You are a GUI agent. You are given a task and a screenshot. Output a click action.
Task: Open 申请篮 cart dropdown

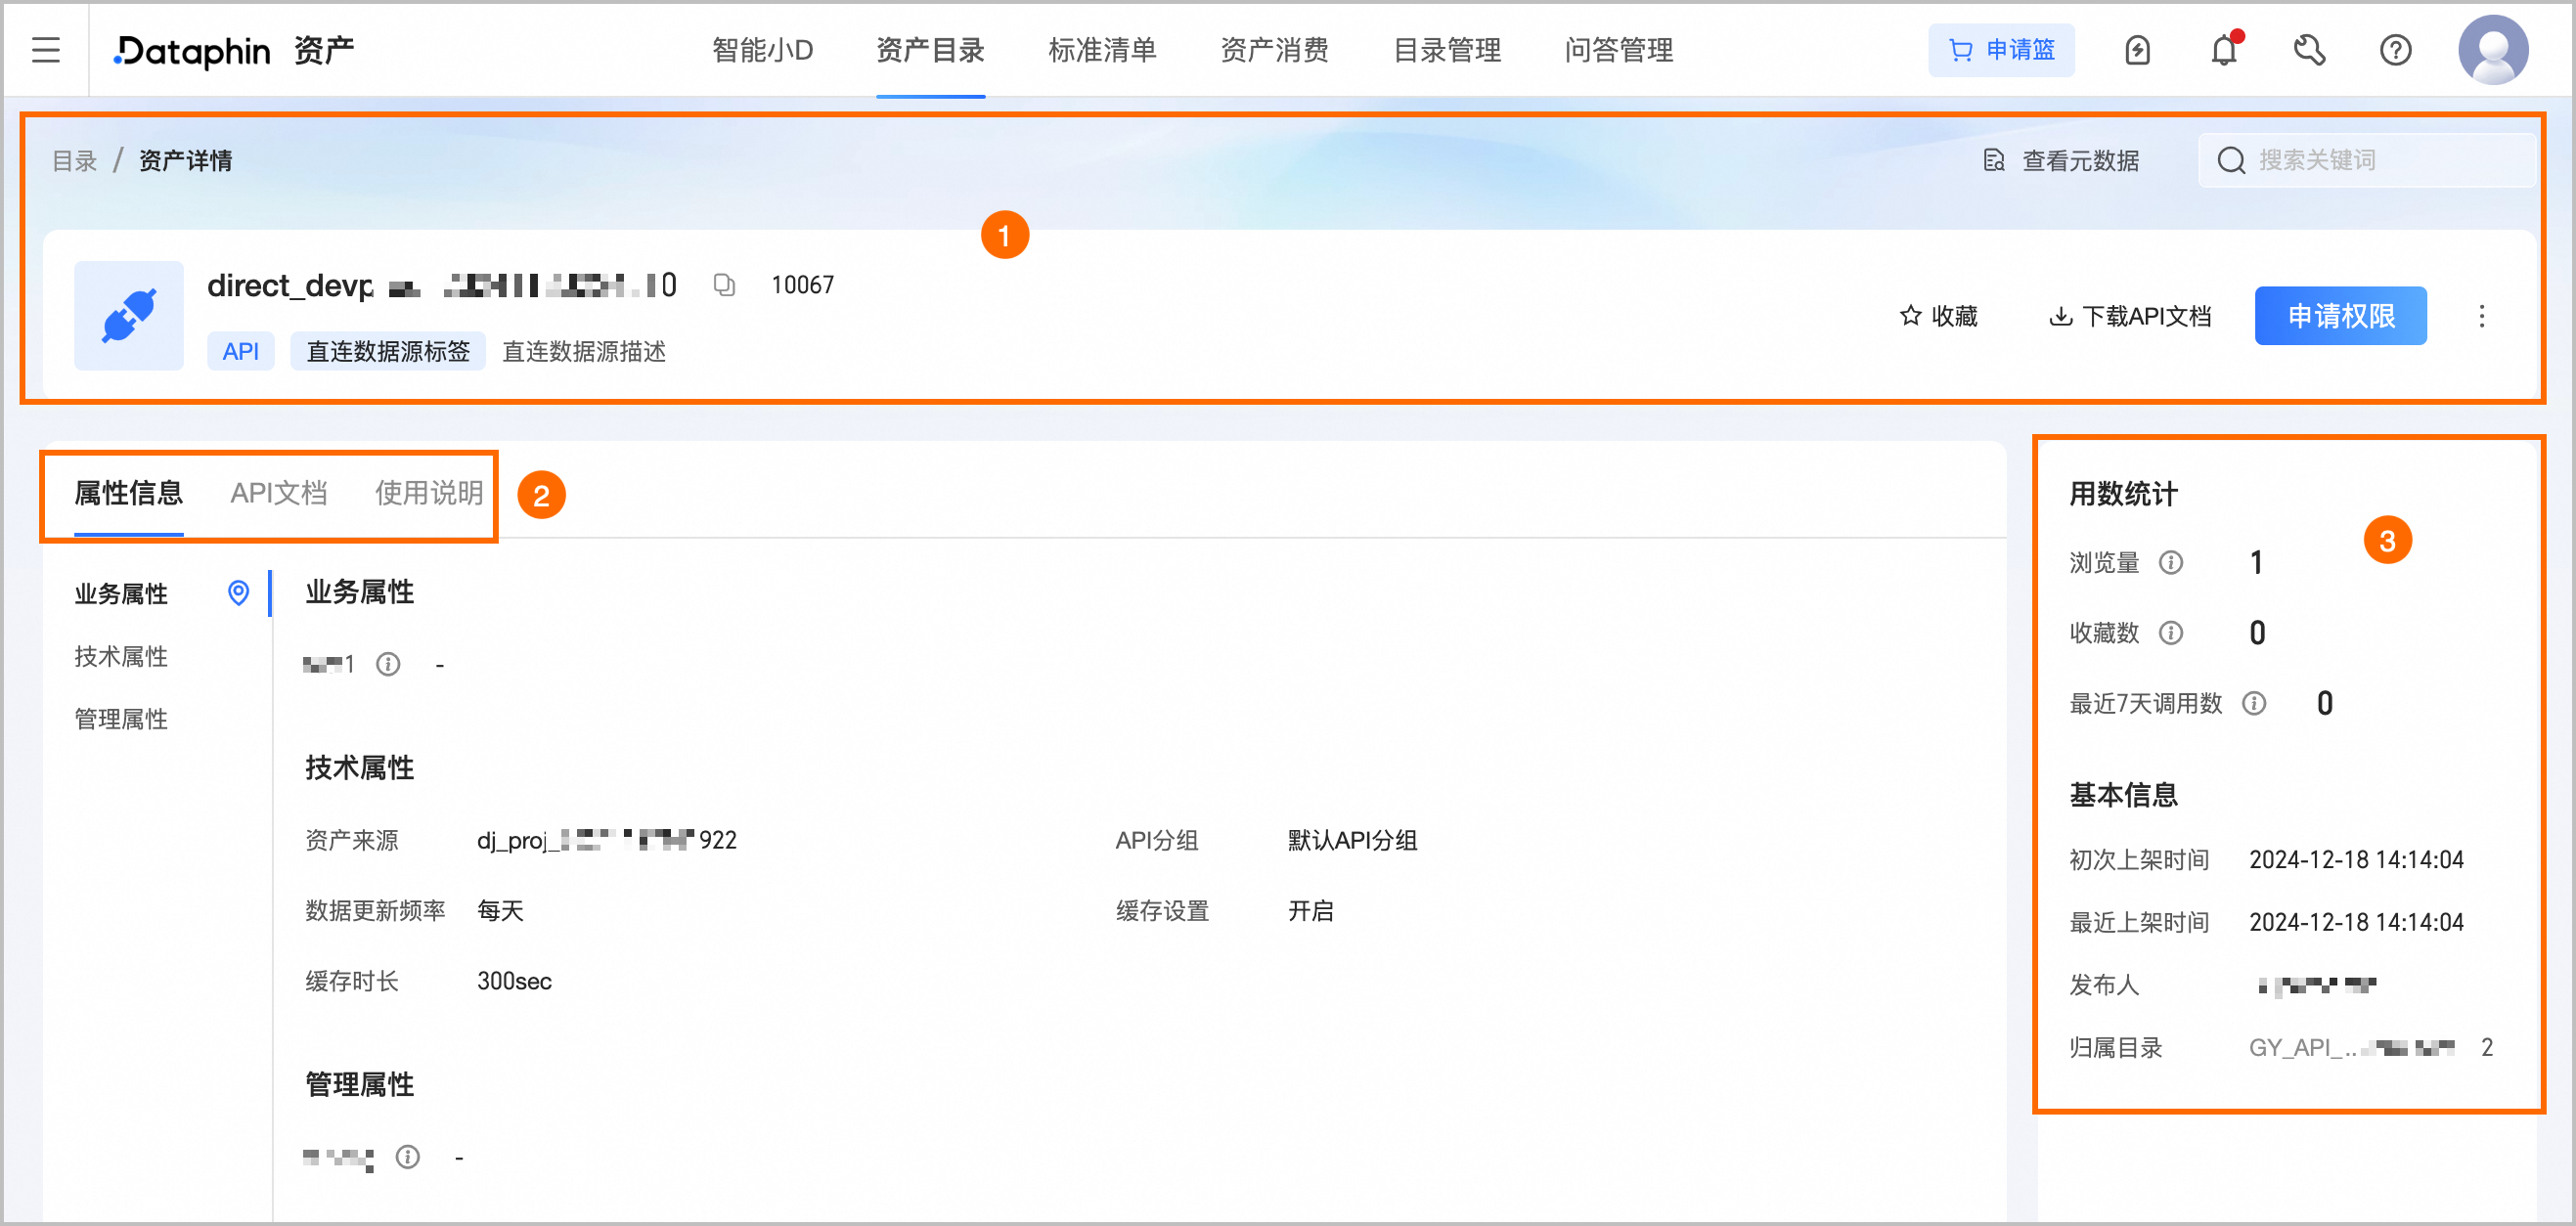click(x=2001, y=50)
